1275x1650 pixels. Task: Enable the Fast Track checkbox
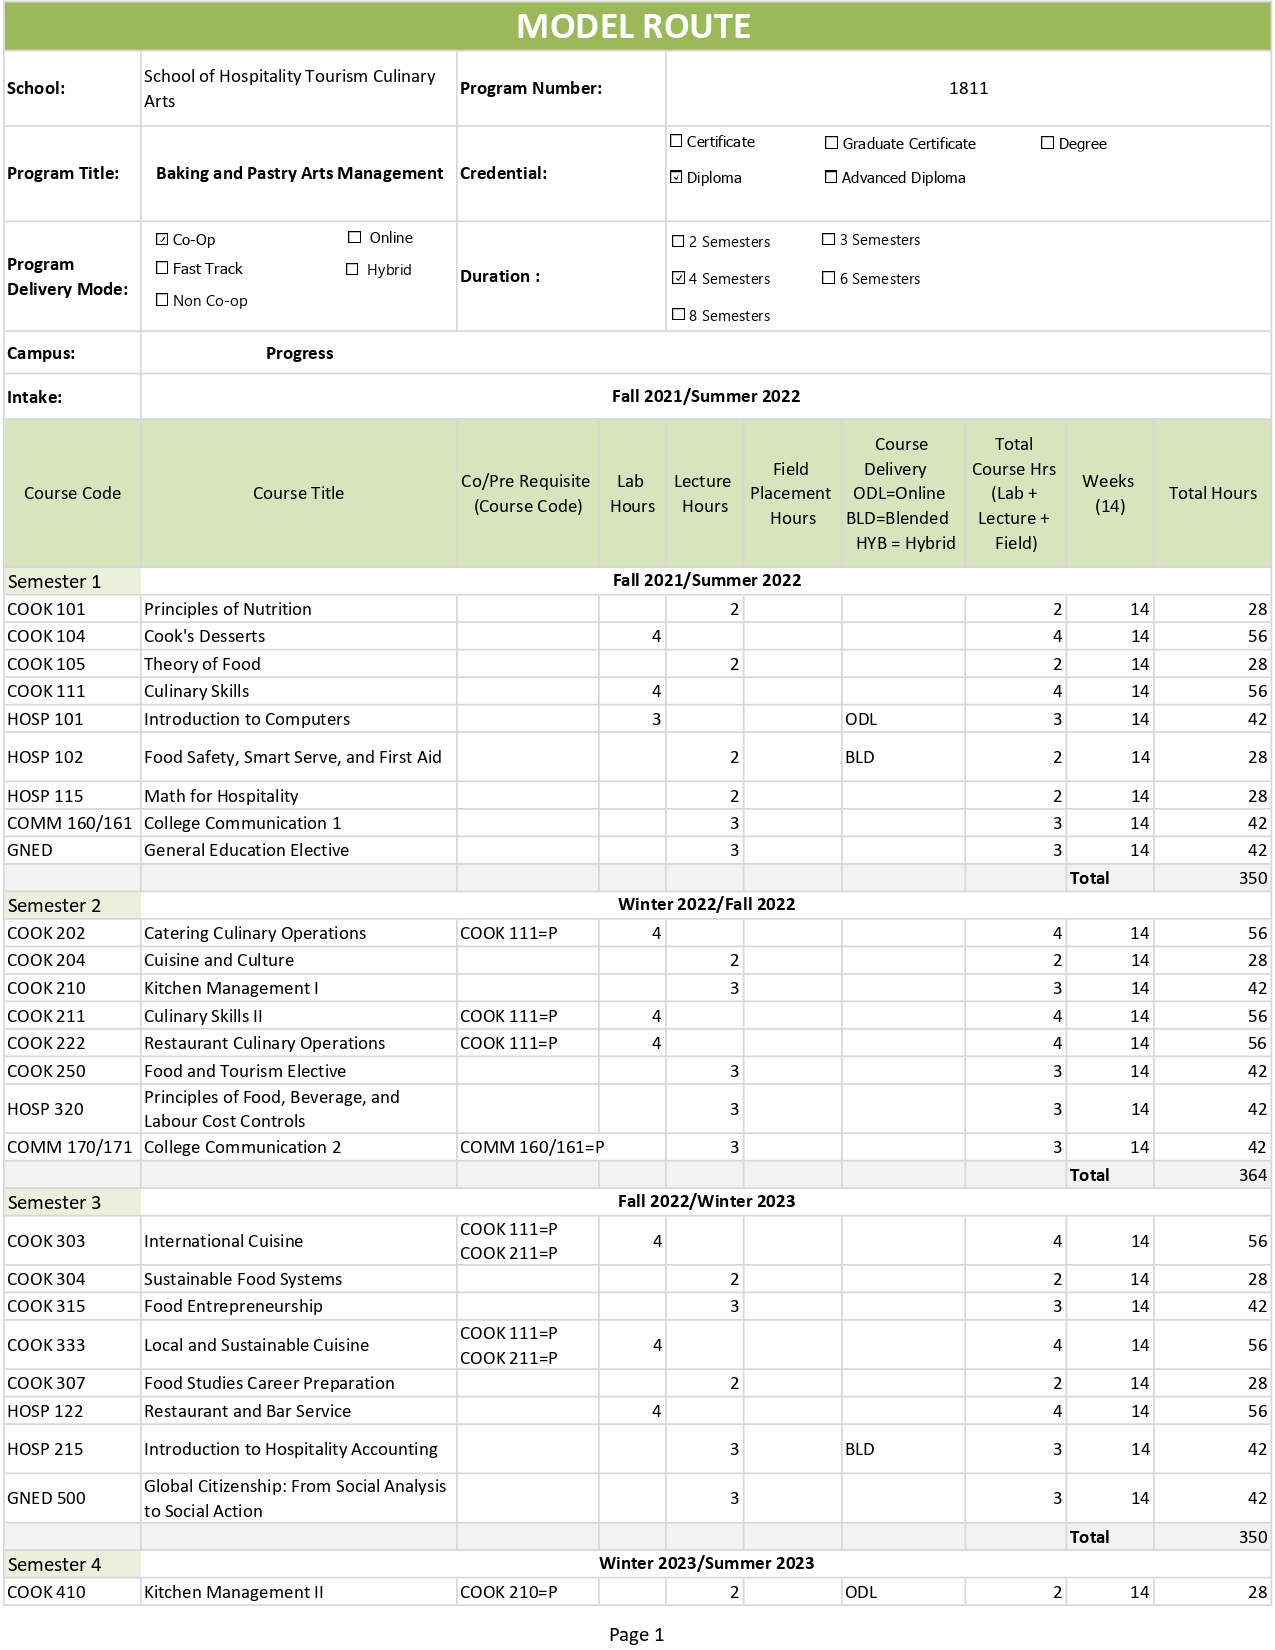[162, 269]
